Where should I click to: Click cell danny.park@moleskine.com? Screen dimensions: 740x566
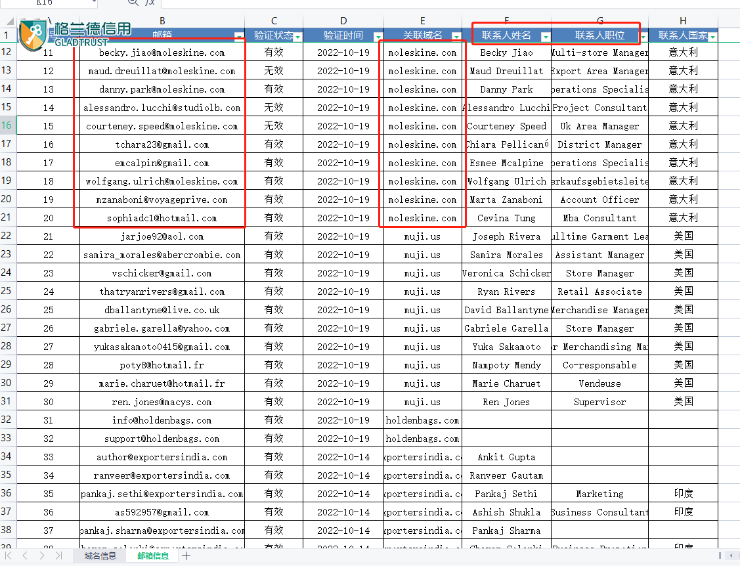[162, 89]
